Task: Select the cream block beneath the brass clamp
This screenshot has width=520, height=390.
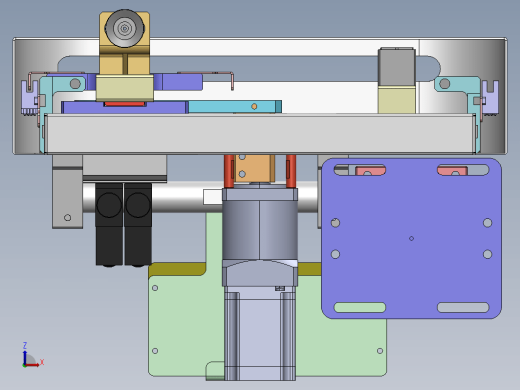Action: coord(125,88)
